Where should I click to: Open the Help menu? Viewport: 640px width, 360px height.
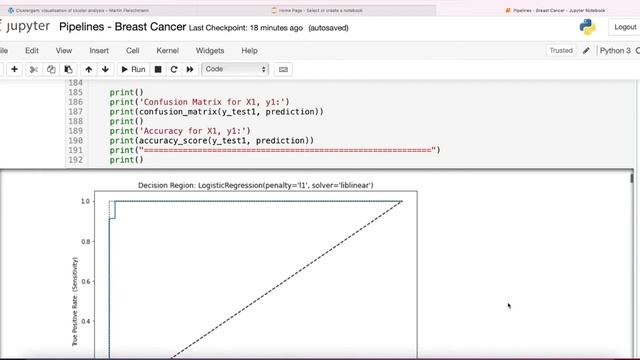pyautogui.click(x=249, y=51)
